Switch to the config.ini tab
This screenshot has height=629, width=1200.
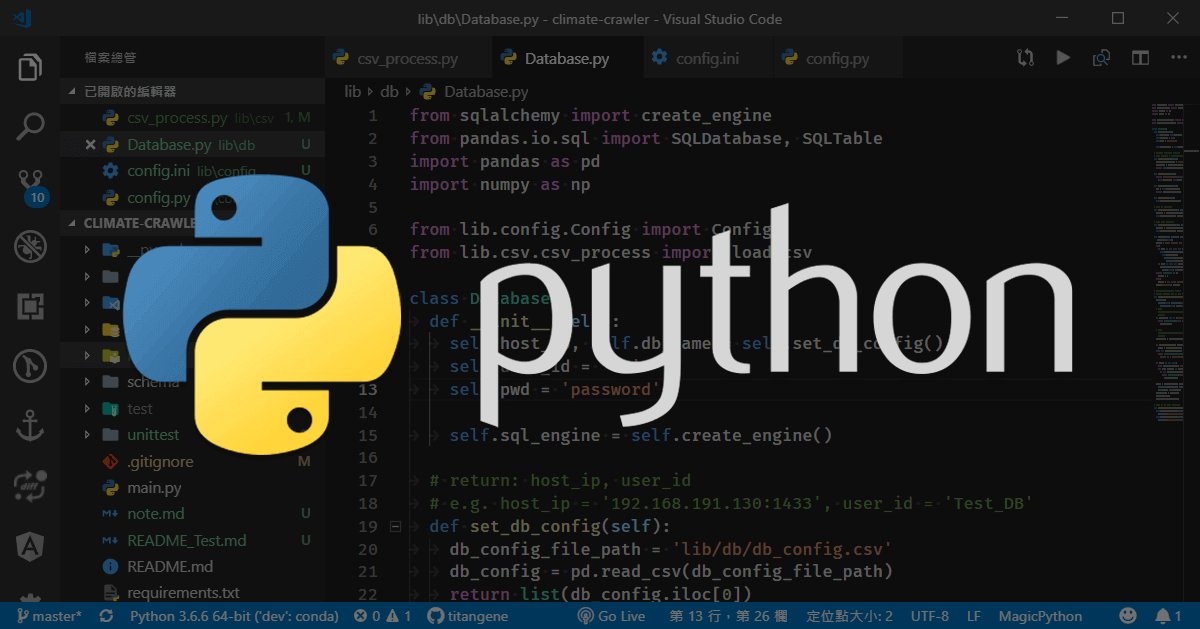(x=707, y=57)
